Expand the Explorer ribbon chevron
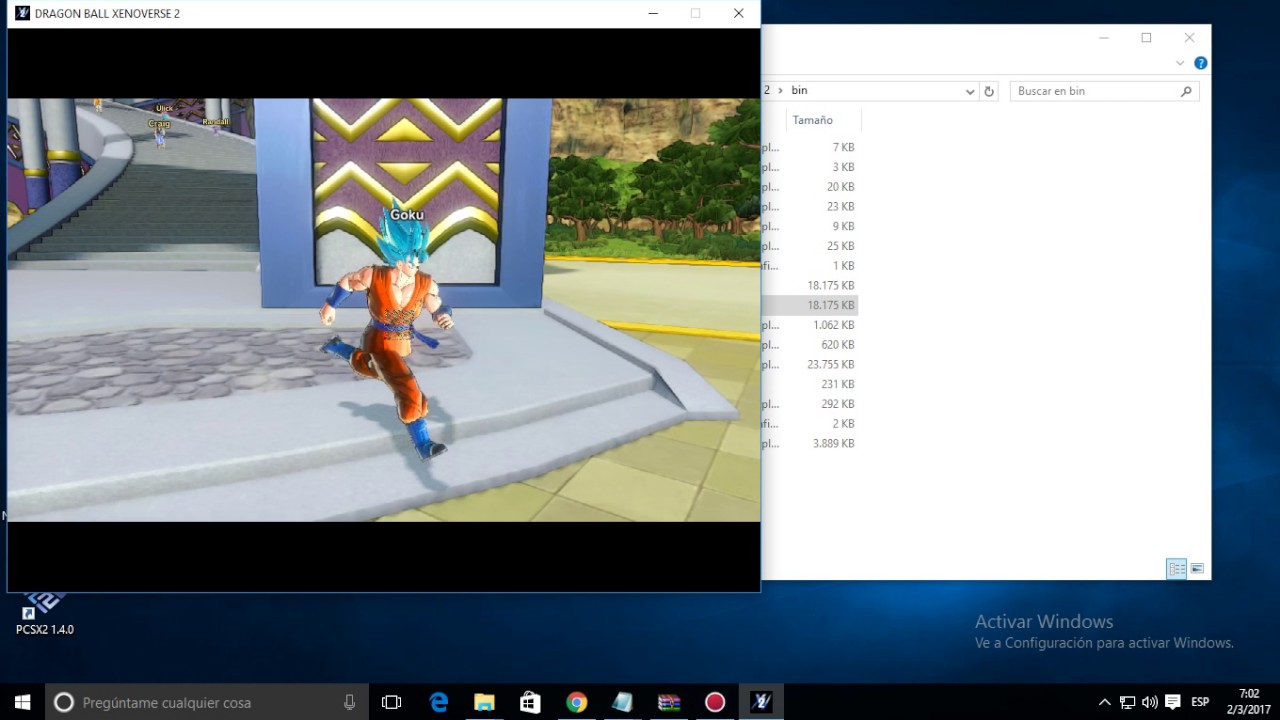 [x=1181, y=63]
